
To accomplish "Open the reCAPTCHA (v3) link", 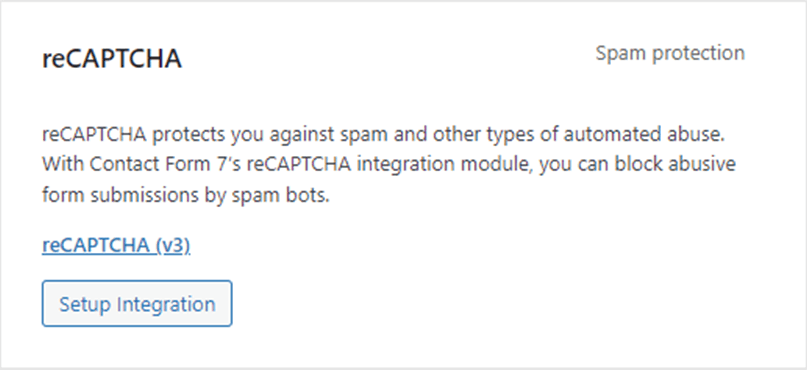I will point(116,245).
